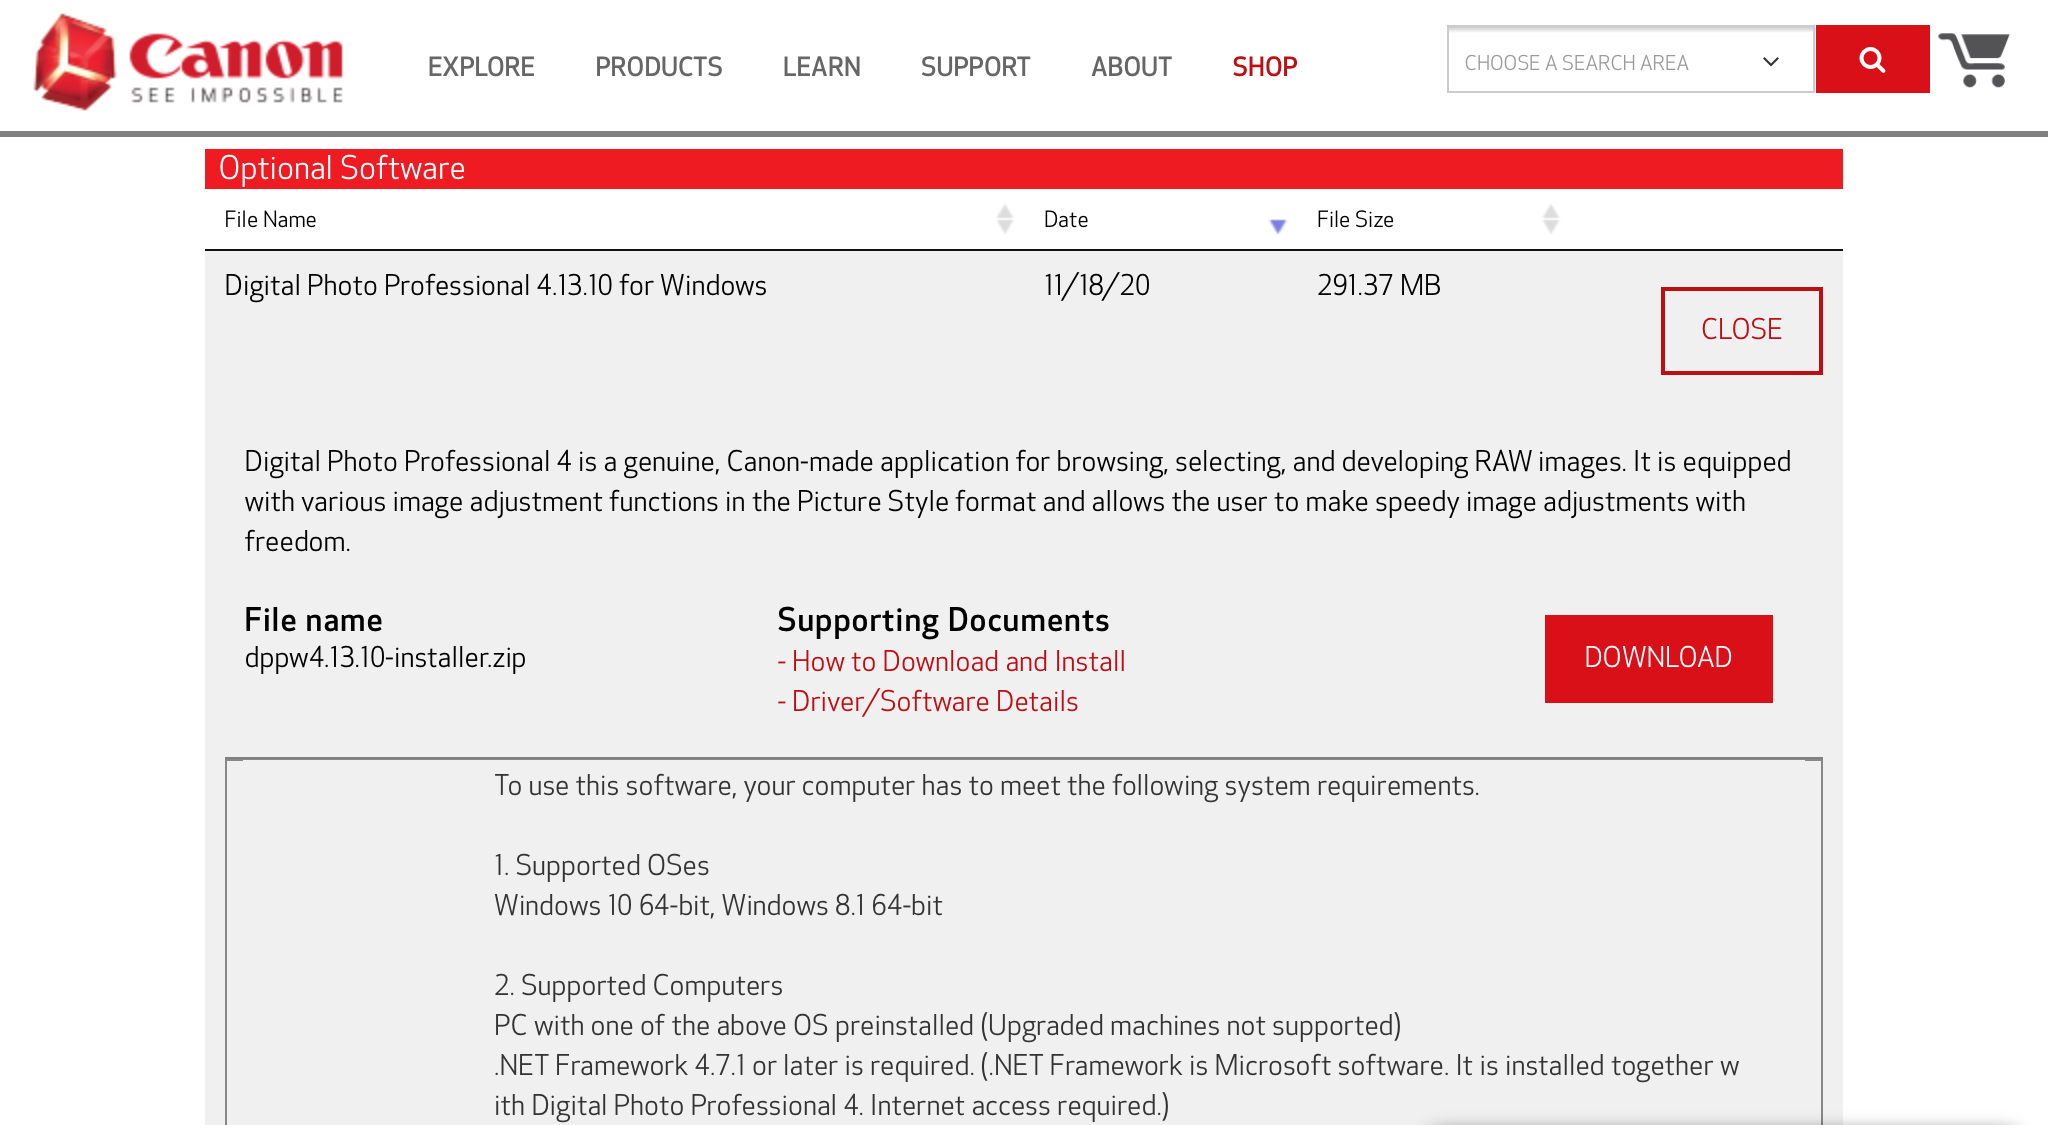
Task: Click the Date column header
Action: (1066, 220)
